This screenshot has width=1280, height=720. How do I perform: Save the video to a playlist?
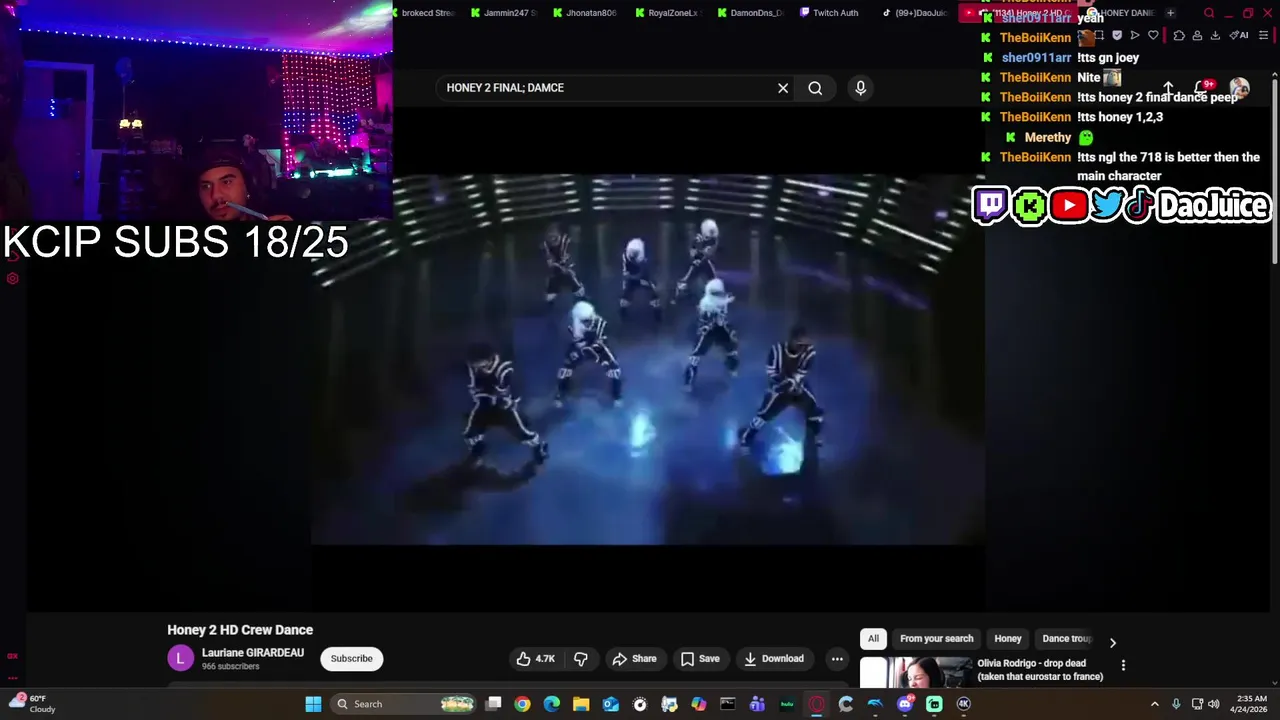point(700,658)
